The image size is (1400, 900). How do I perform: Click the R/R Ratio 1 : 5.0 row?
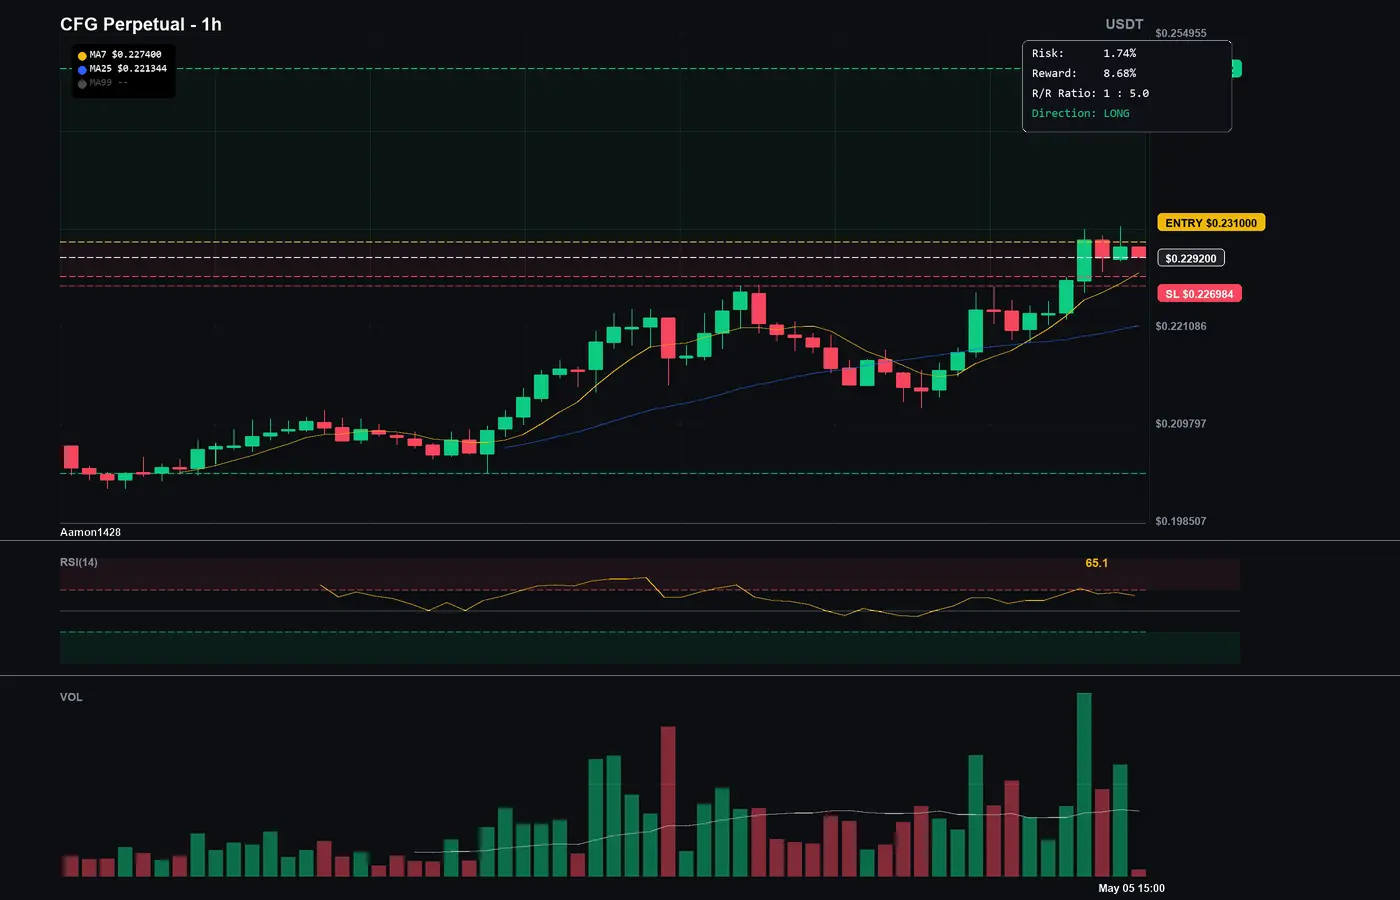pos(1090,93)
